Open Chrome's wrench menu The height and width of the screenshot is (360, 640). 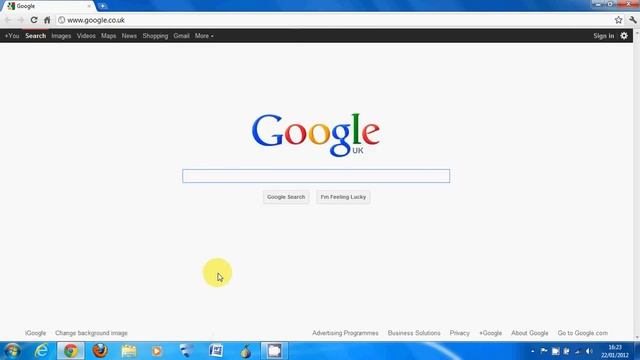[633, 20]
